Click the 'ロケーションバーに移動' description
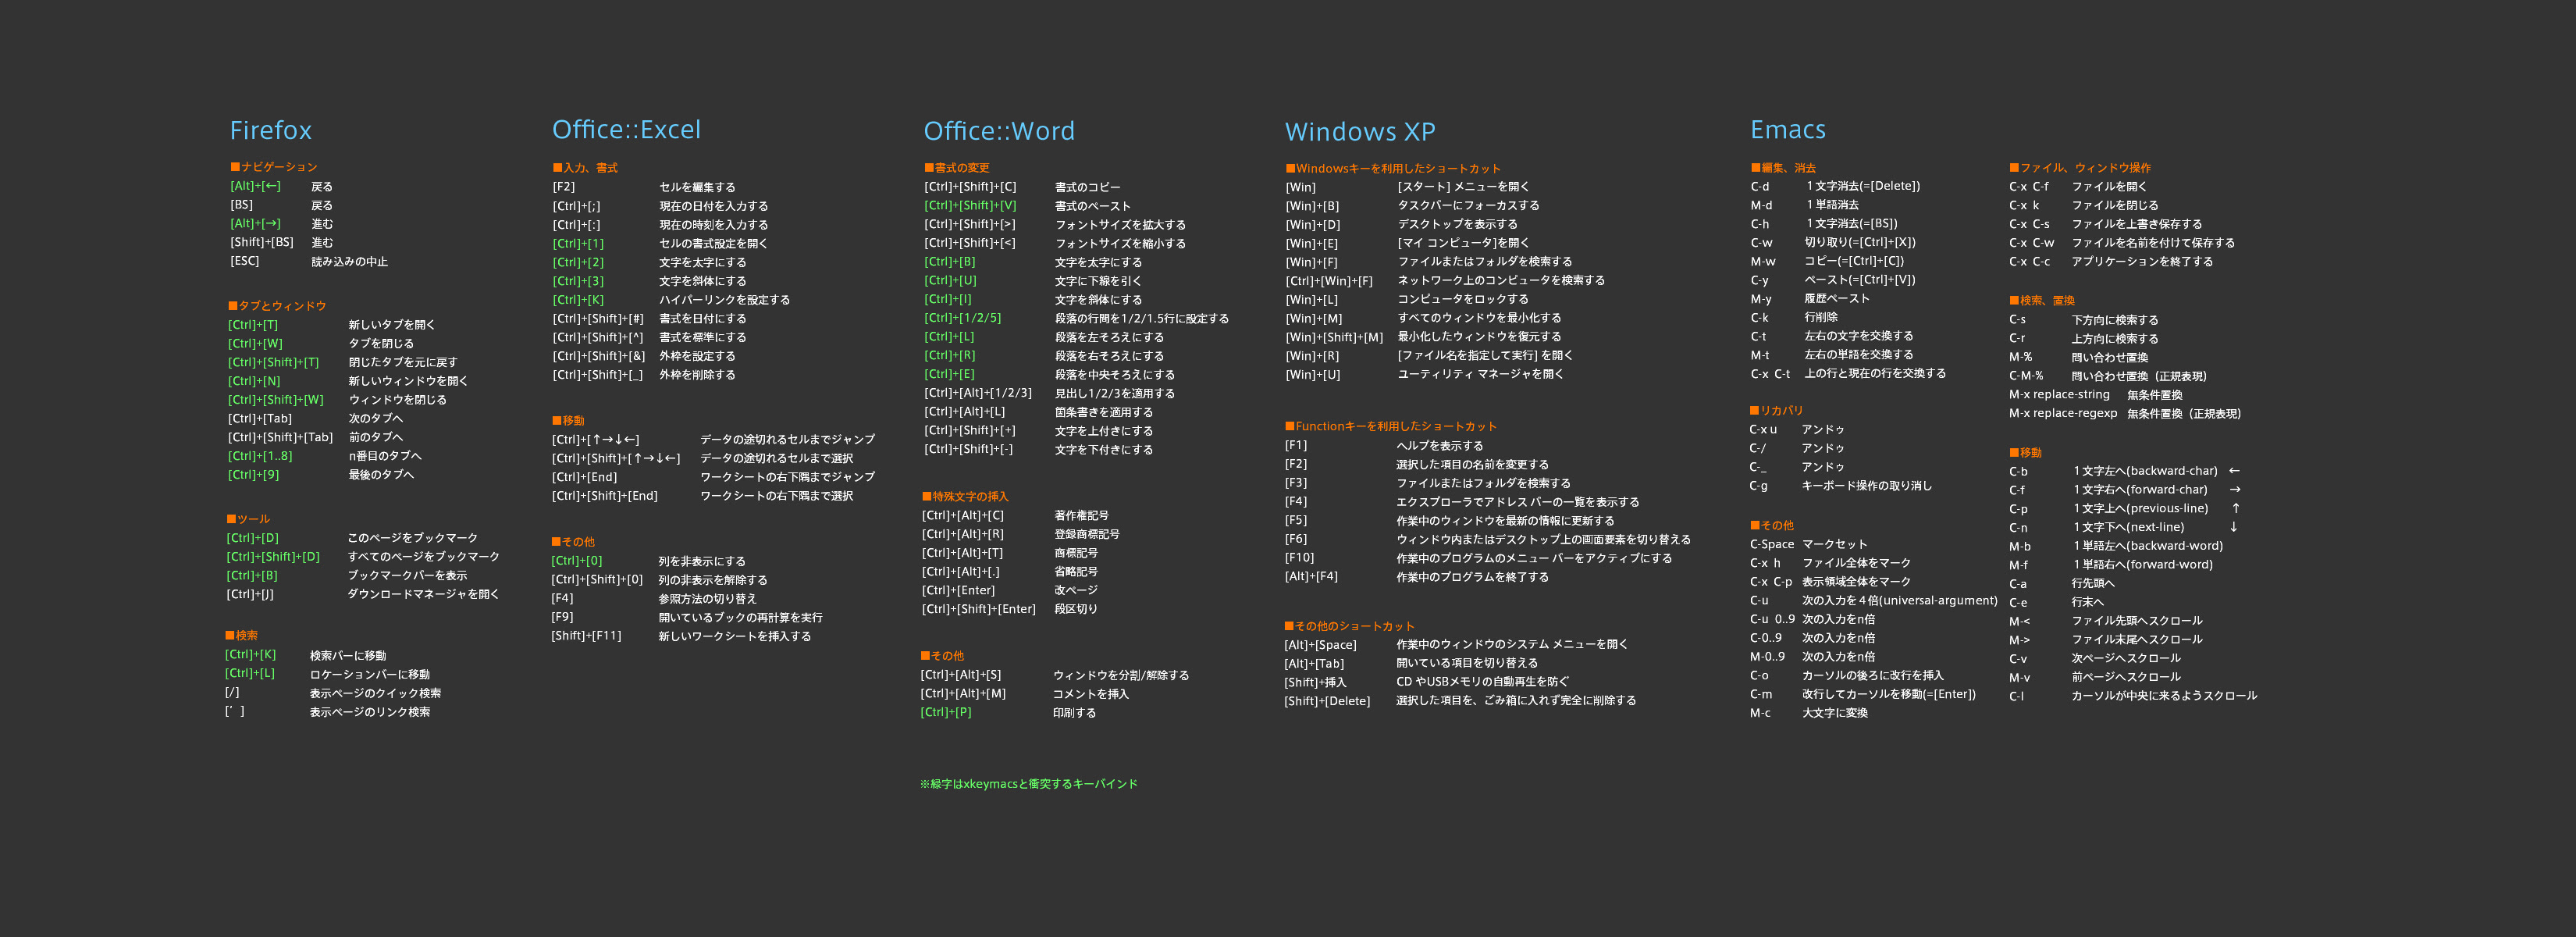Image resolution: width=2576 pixels, height=937 pixels. (370, 674)
